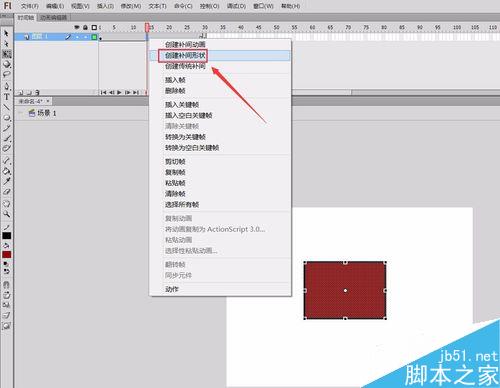Viewport: 500px width, 388px height.
Task: Select the Zoom magnifier tool
Action: click(6, 214)
